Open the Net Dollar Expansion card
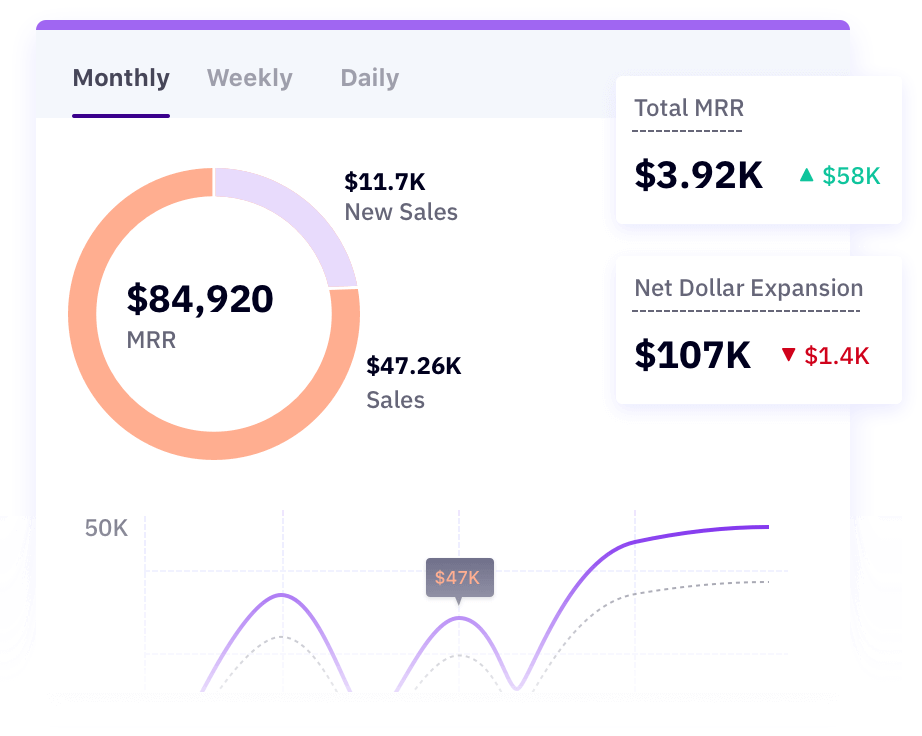The width and height of the screenshot is (922, 736). [760, 330]
